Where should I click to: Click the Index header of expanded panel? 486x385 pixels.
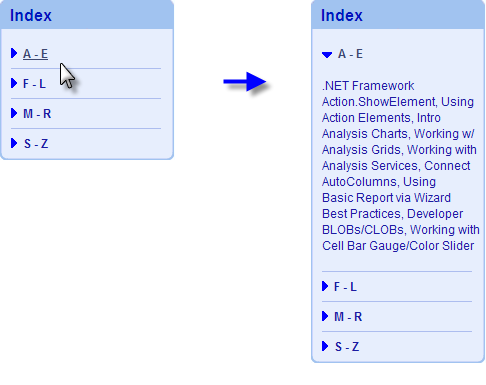tap(342, 15)
